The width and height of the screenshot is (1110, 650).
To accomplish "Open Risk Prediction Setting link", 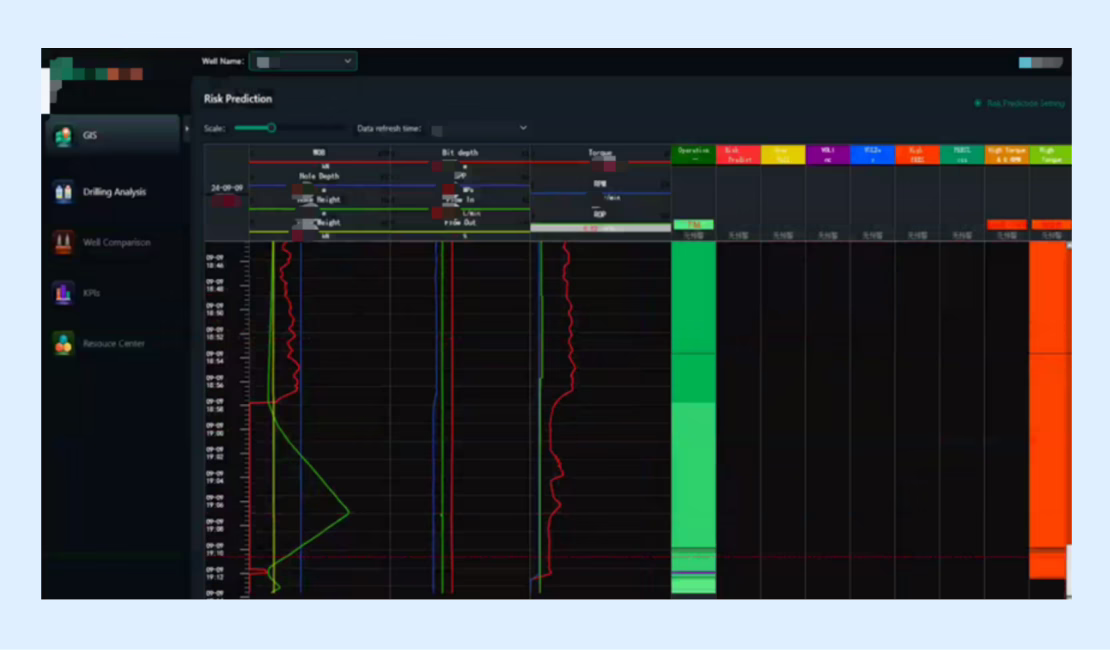I will pyautogui.click(x=1025, y=103).
